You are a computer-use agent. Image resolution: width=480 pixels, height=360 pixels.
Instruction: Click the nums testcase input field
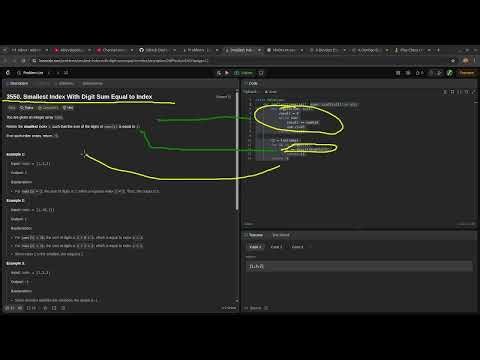(x=359, y=266)
